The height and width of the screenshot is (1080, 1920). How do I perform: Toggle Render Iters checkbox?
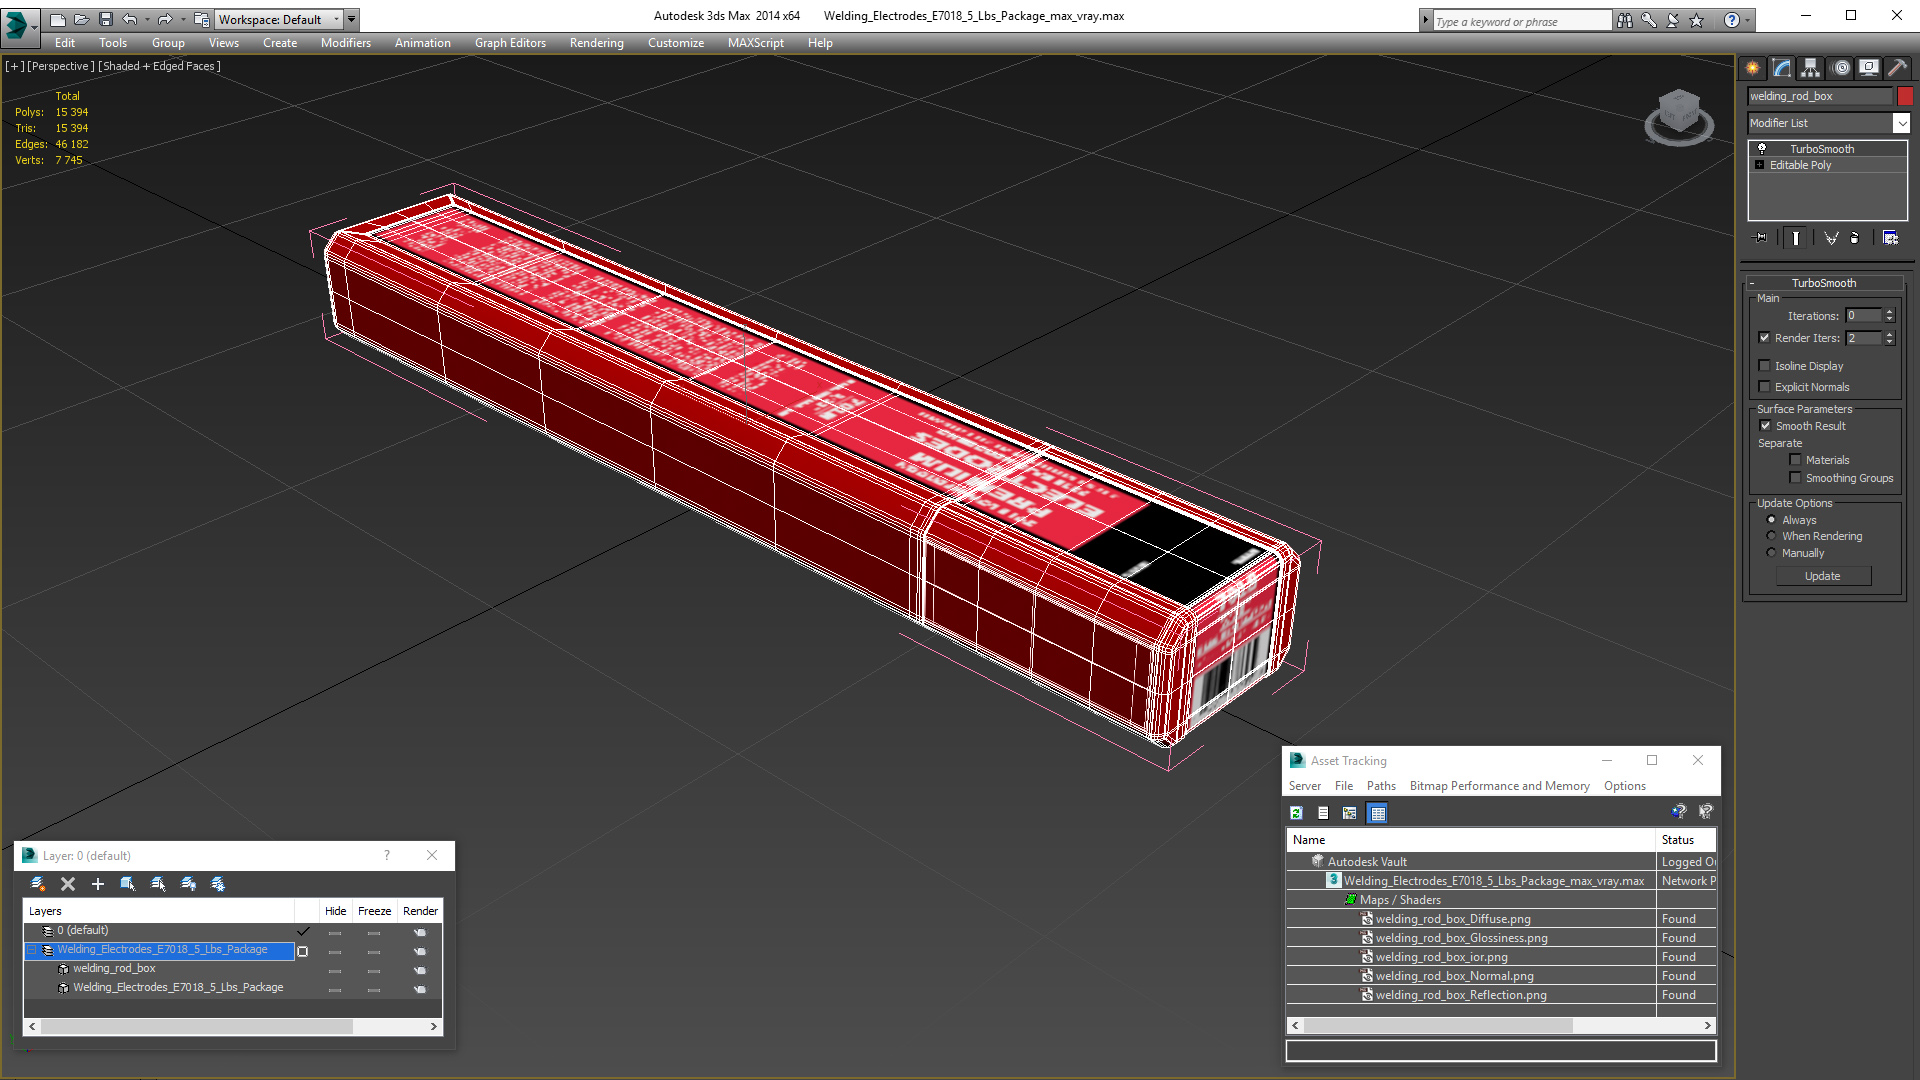[x=1765, y=338]
